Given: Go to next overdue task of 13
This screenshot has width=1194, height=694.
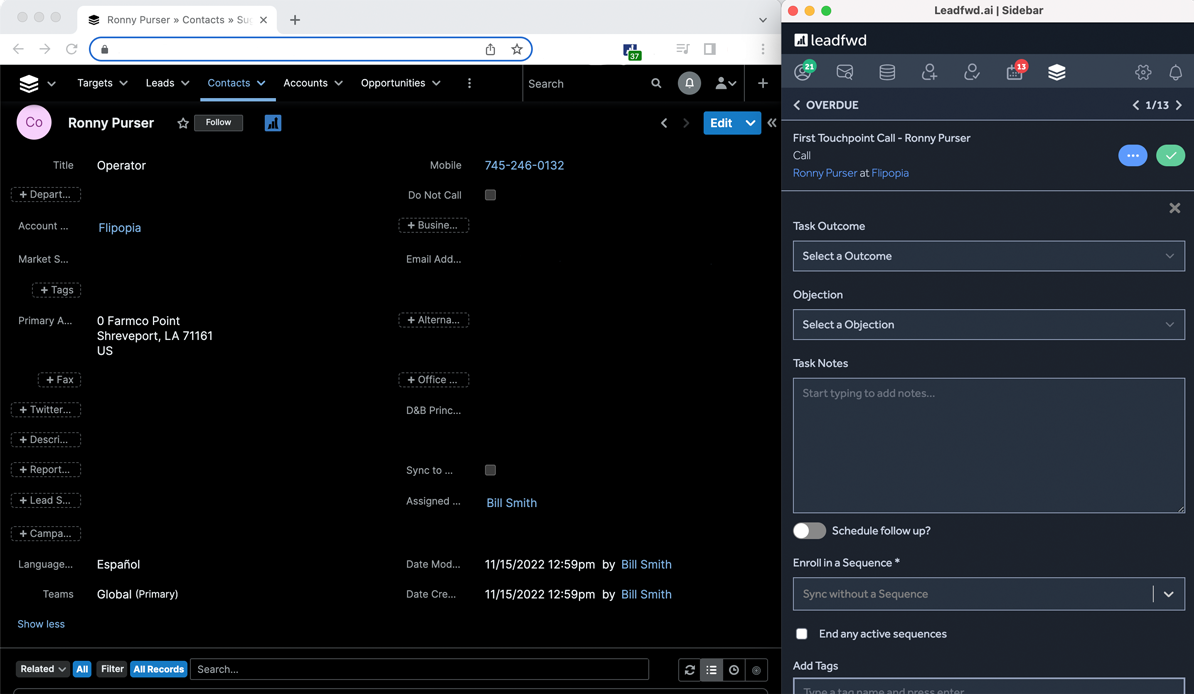Looking at the screenshot, I should [1179, 105].
